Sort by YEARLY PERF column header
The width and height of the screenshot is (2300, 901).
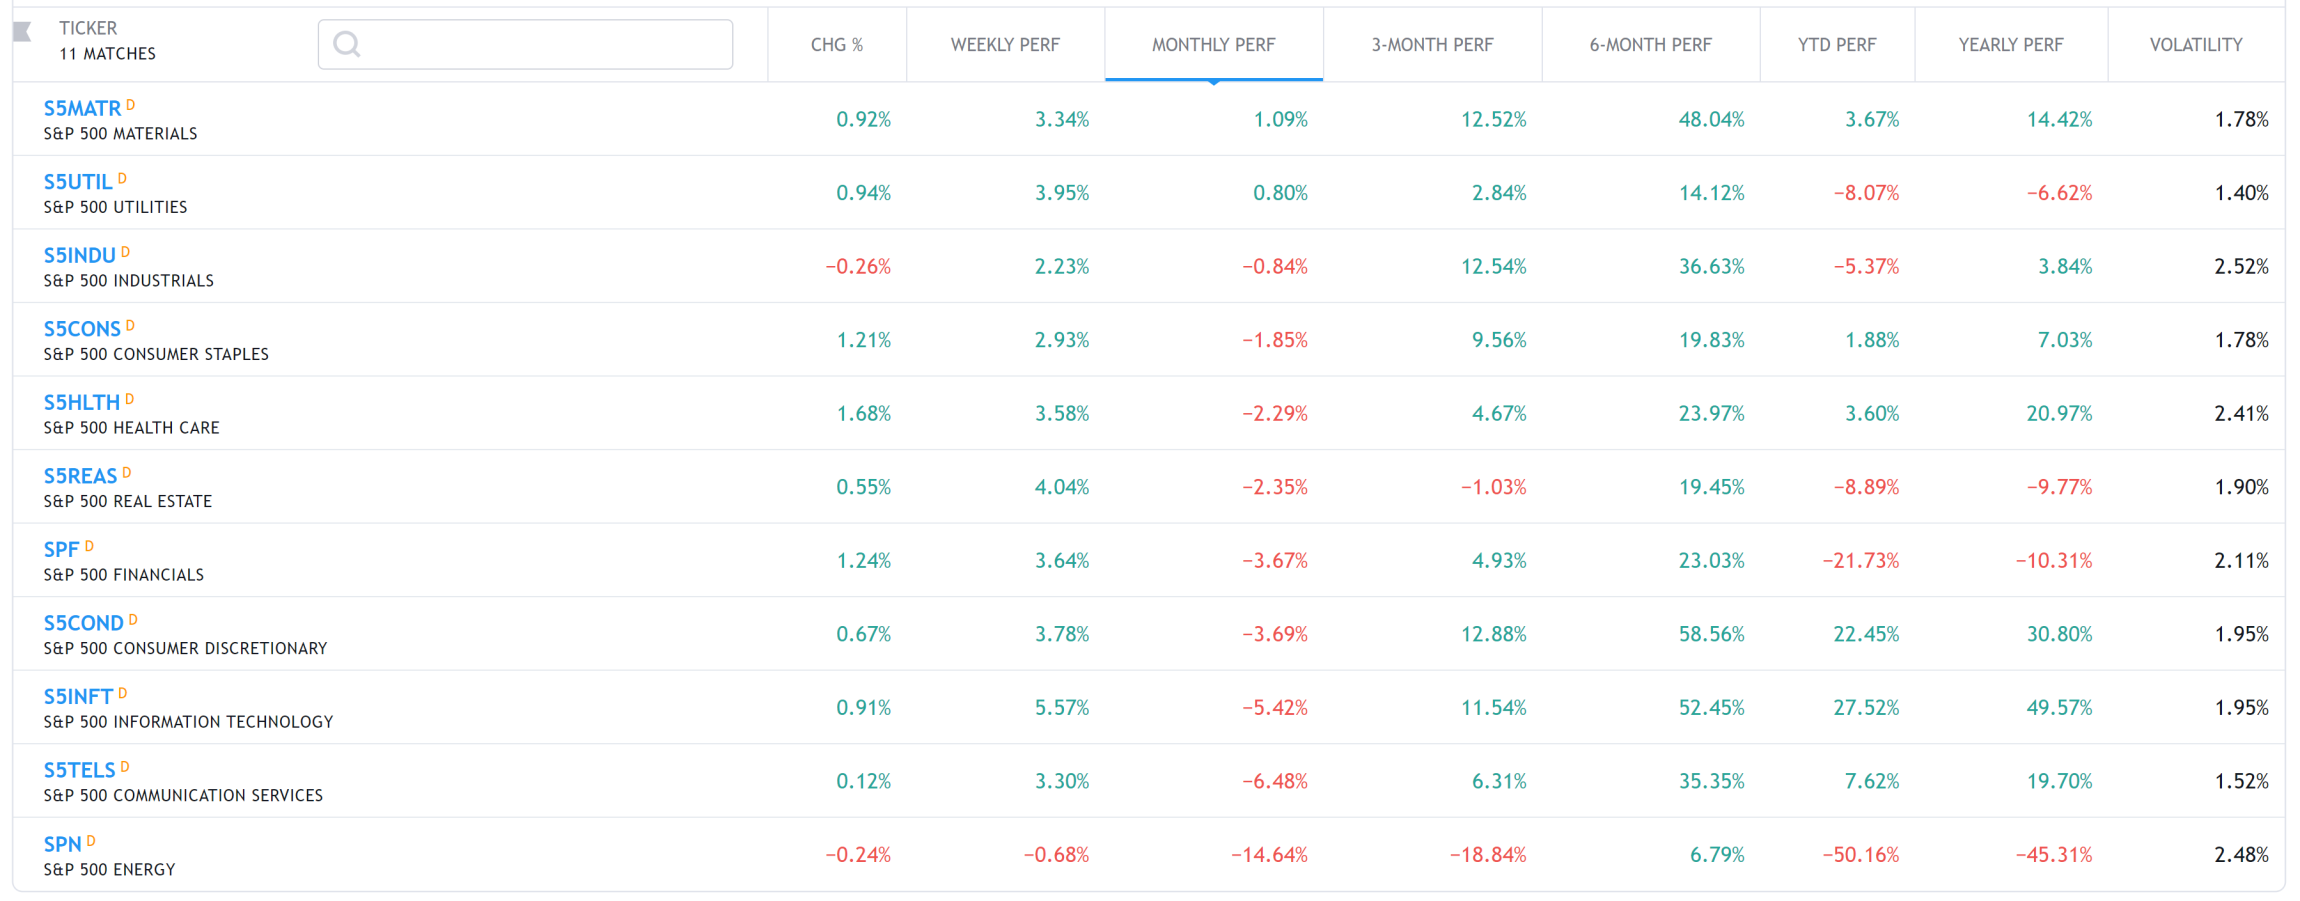click(x=2011, y=44)
